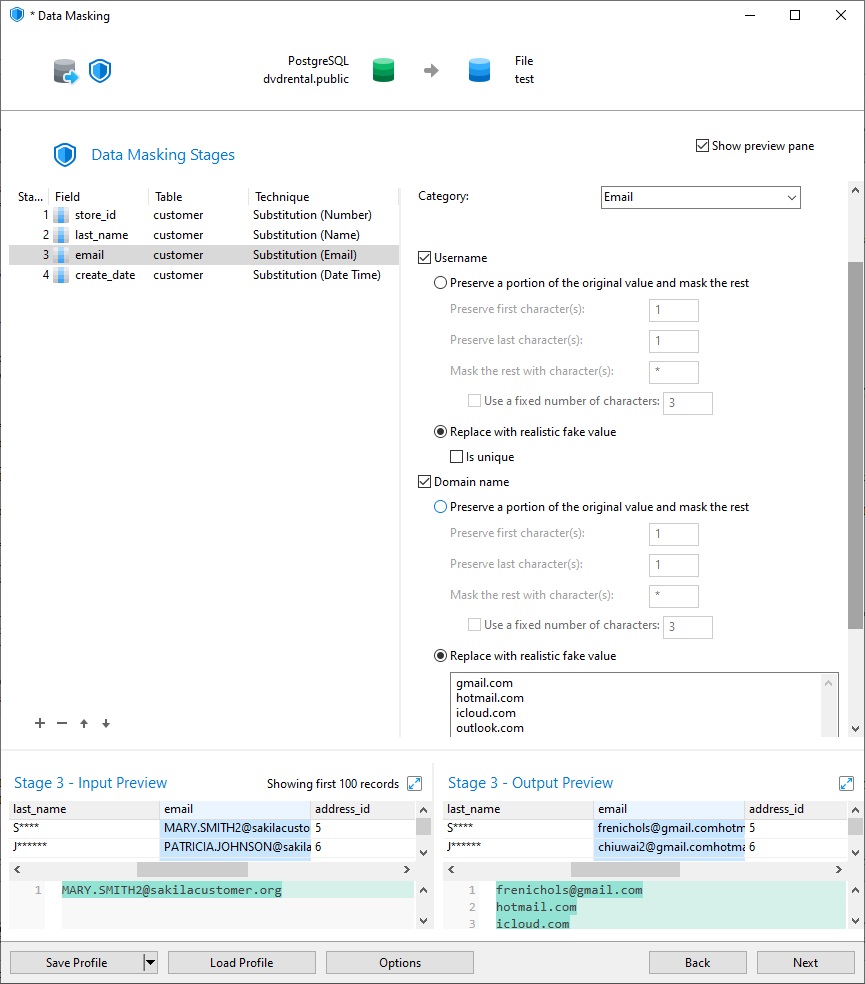Click the green PostgreSQL source database icon

click(x=383, y=70)
